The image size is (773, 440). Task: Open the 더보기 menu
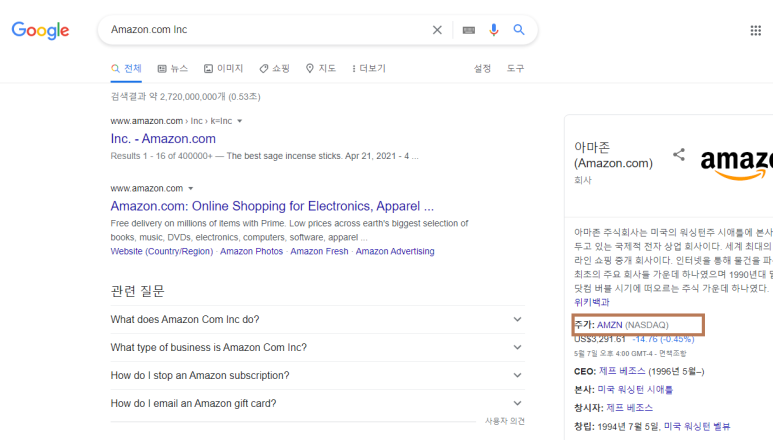click(369, 68)
